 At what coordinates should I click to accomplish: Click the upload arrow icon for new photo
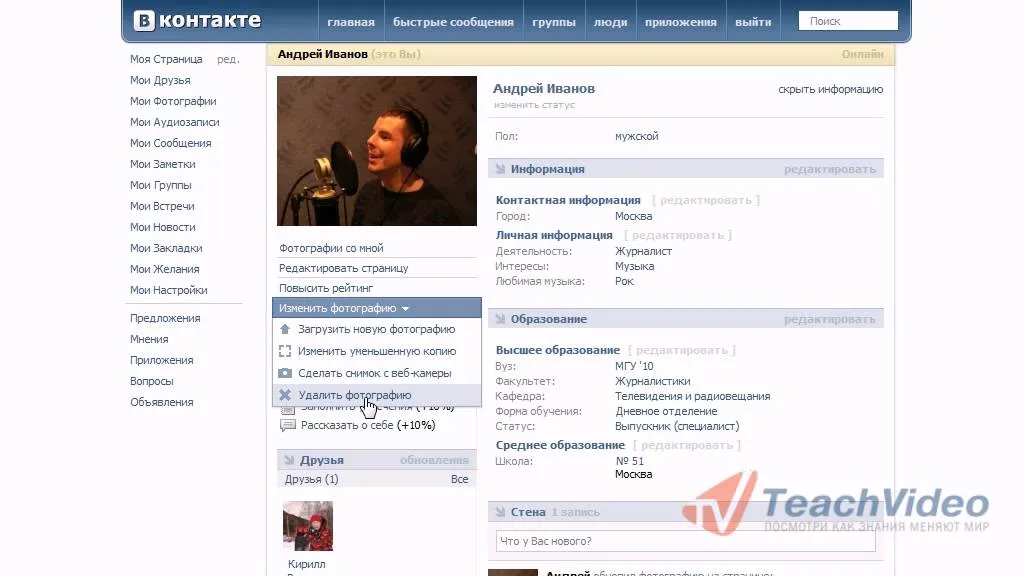tap(285, 329)
